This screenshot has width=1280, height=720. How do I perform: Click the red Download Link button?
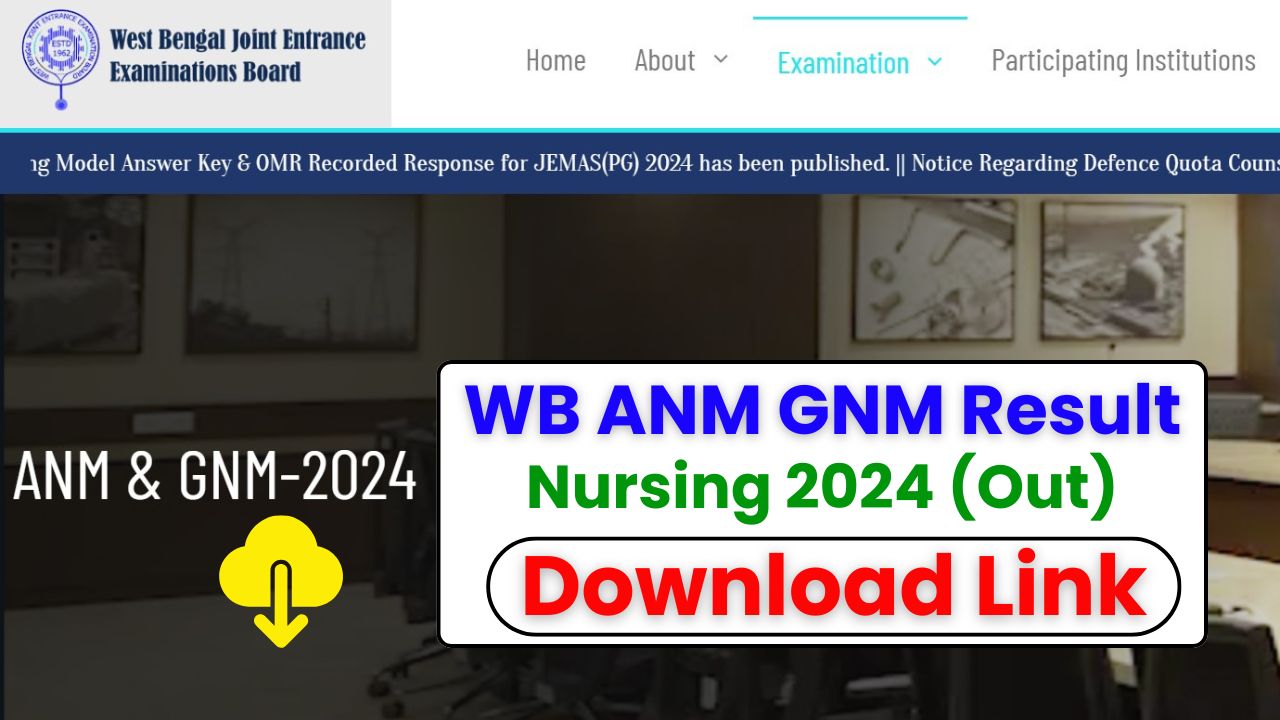(x=833, y=587)
